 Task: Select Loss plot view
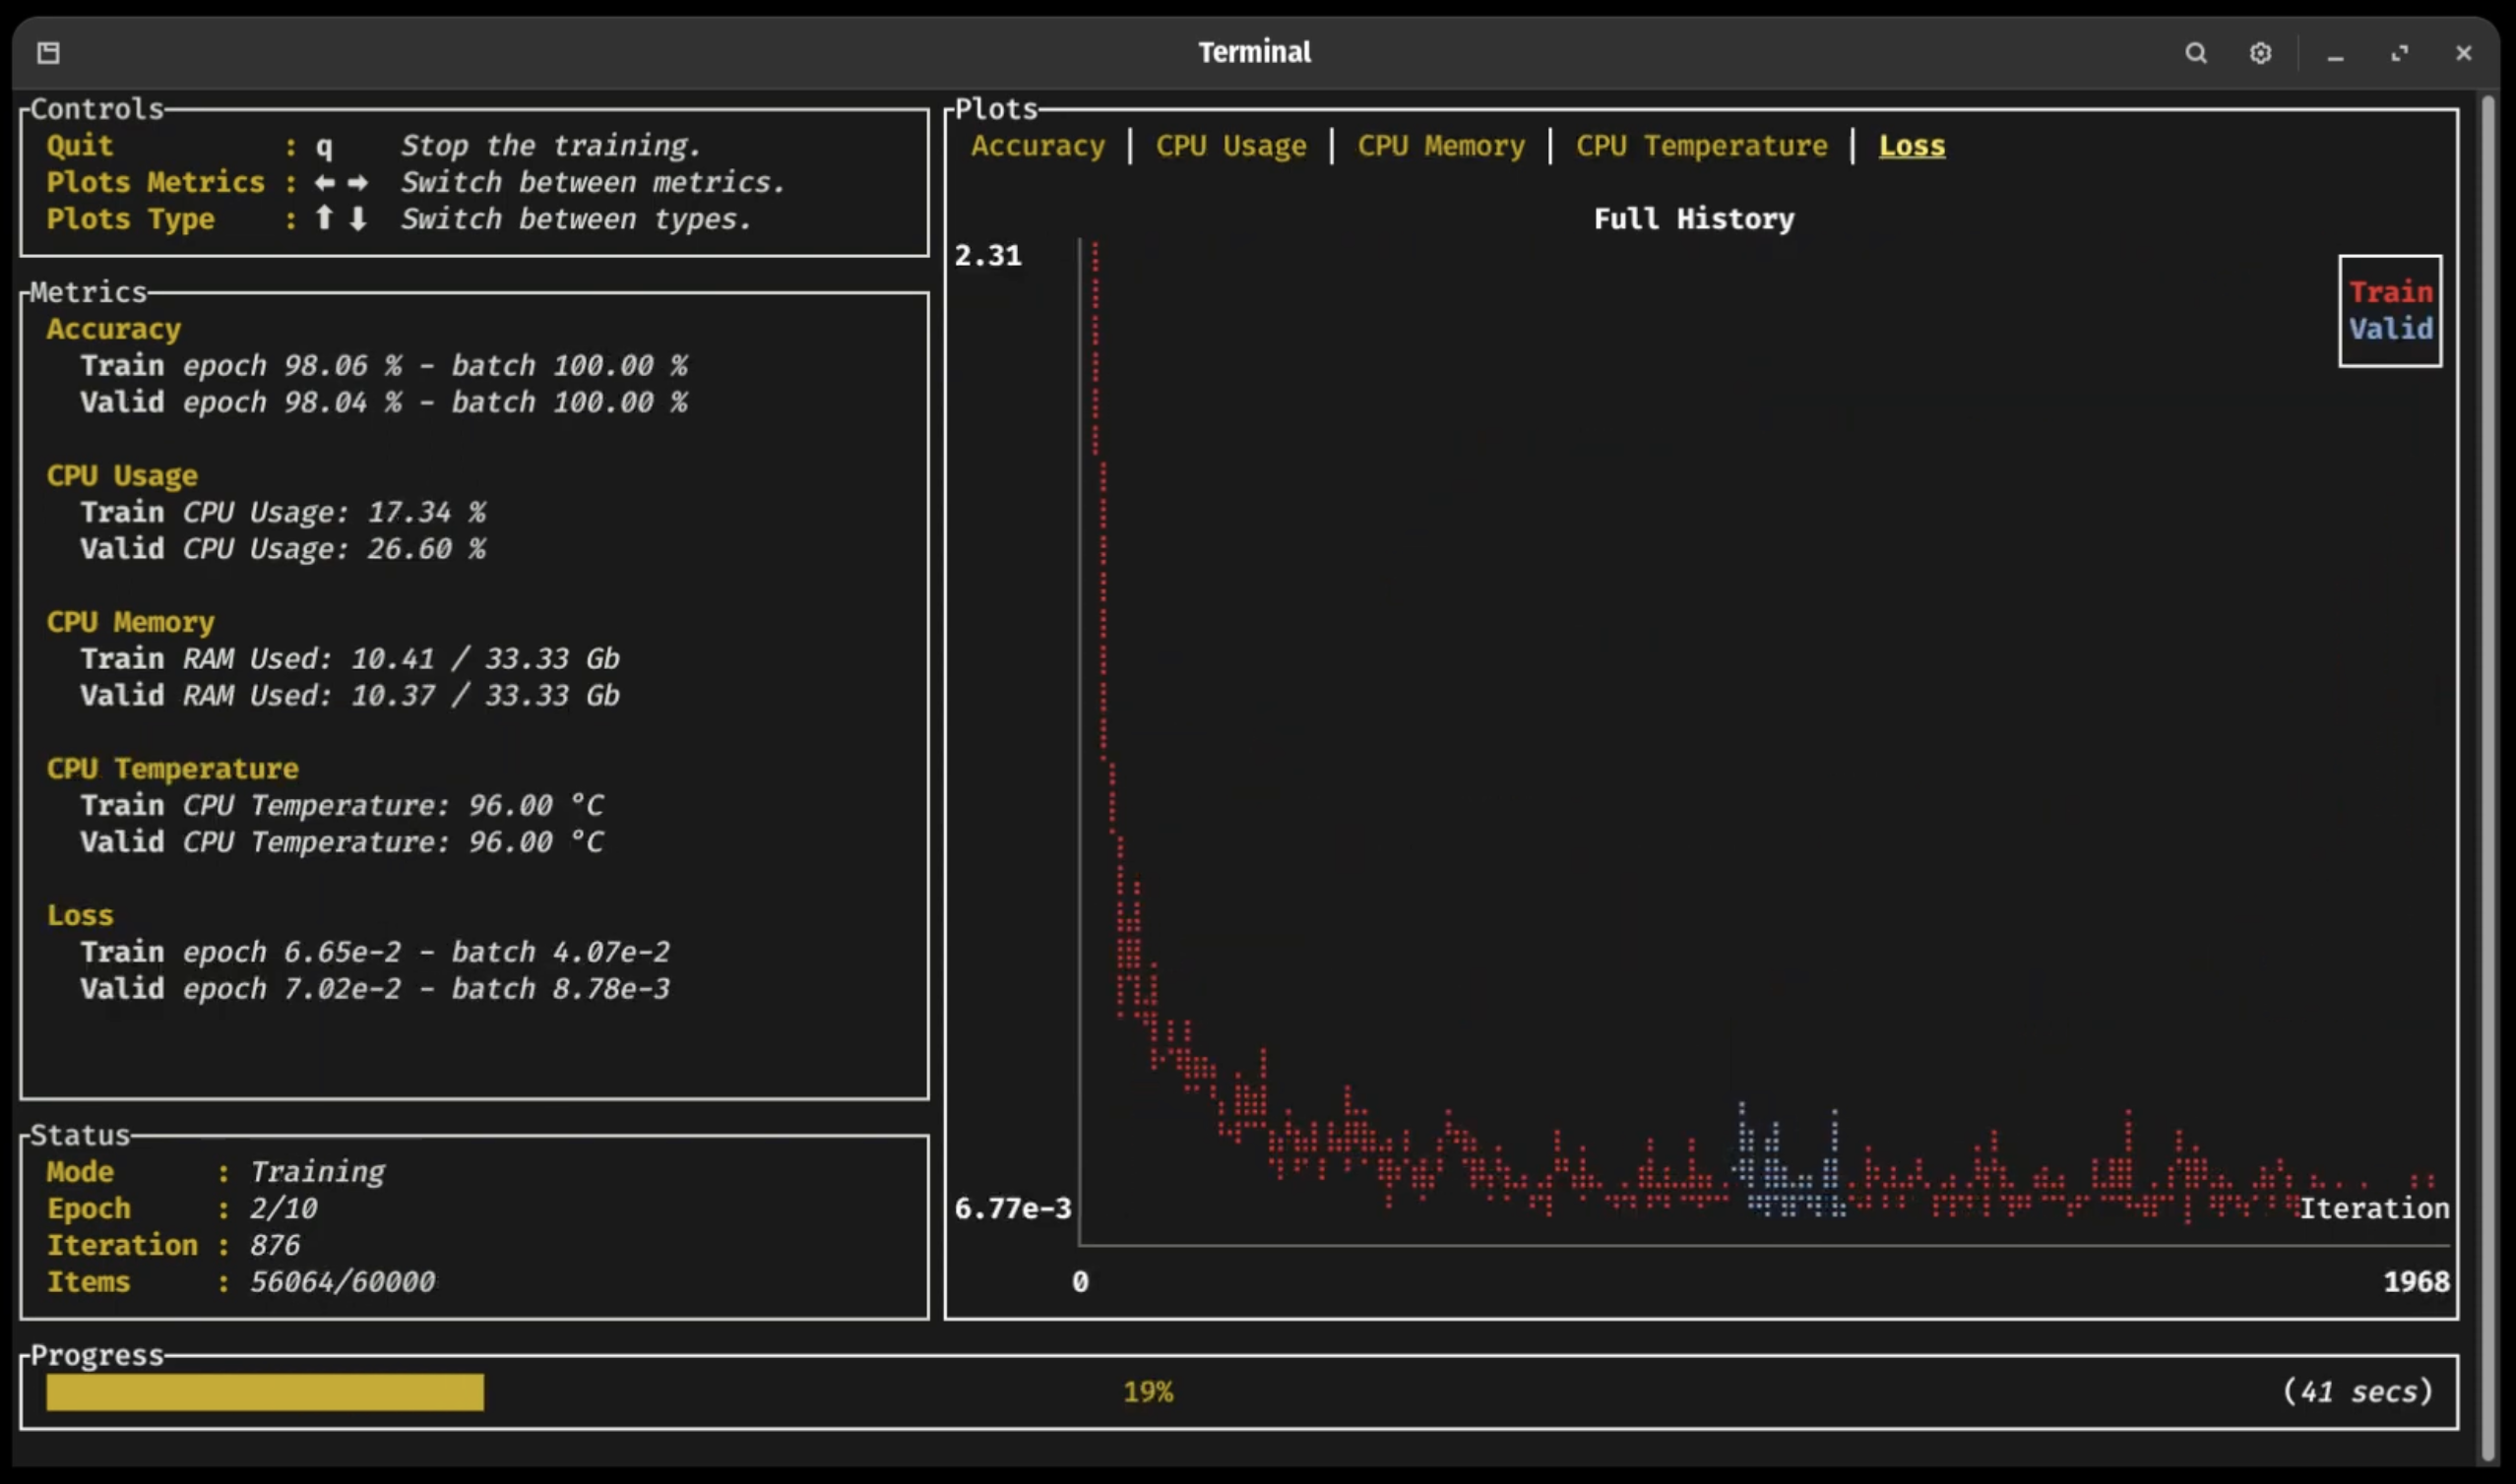pyautogui.click(x=1912, y=145)
